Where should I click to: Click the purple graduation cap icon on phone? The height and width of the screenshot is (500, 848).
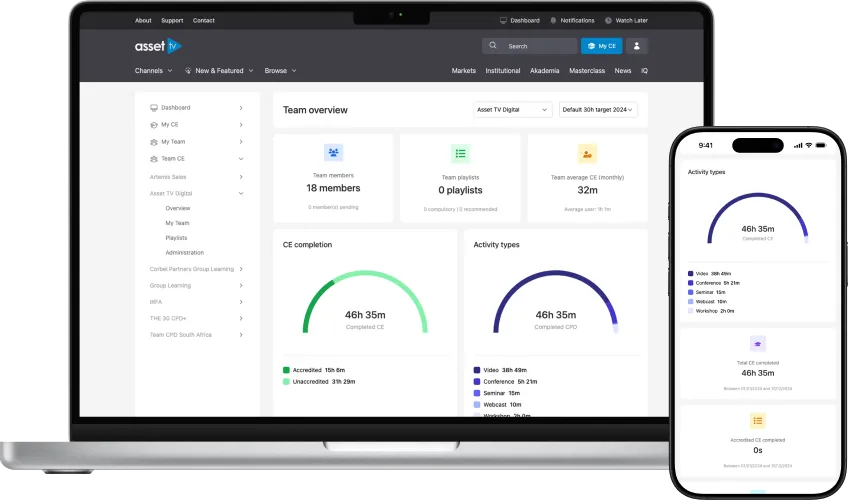(757, 343)
